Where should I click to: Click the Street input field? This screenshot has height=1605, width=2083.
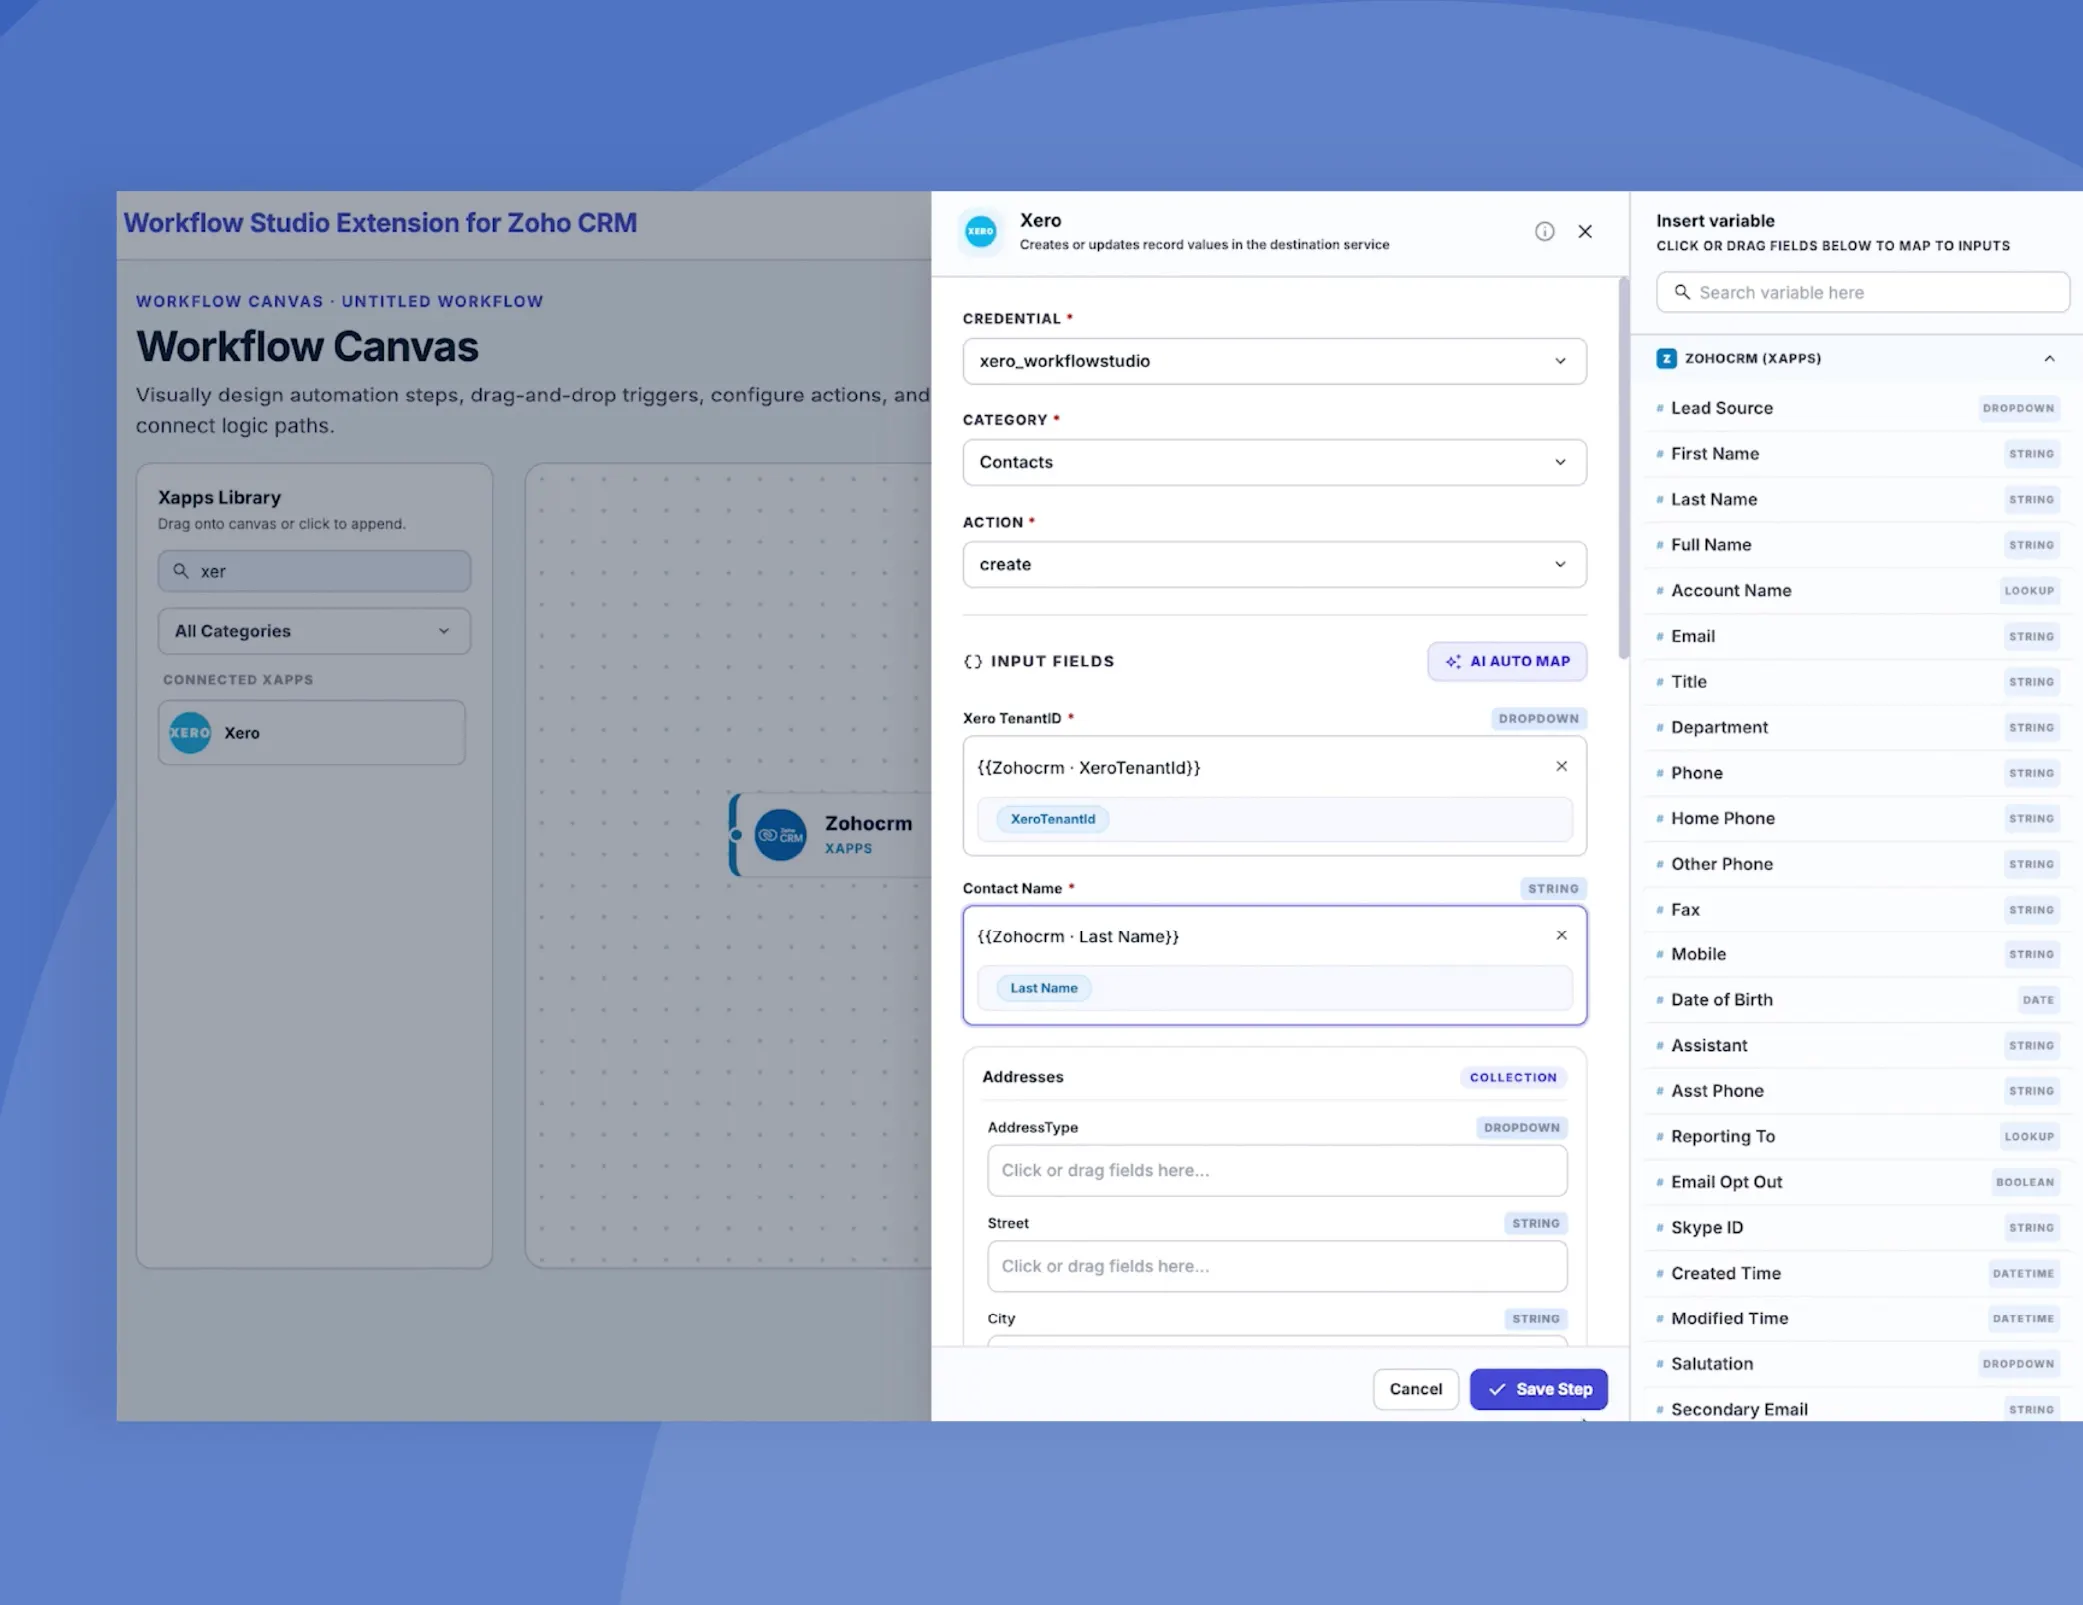[x=1277, y=1266]
